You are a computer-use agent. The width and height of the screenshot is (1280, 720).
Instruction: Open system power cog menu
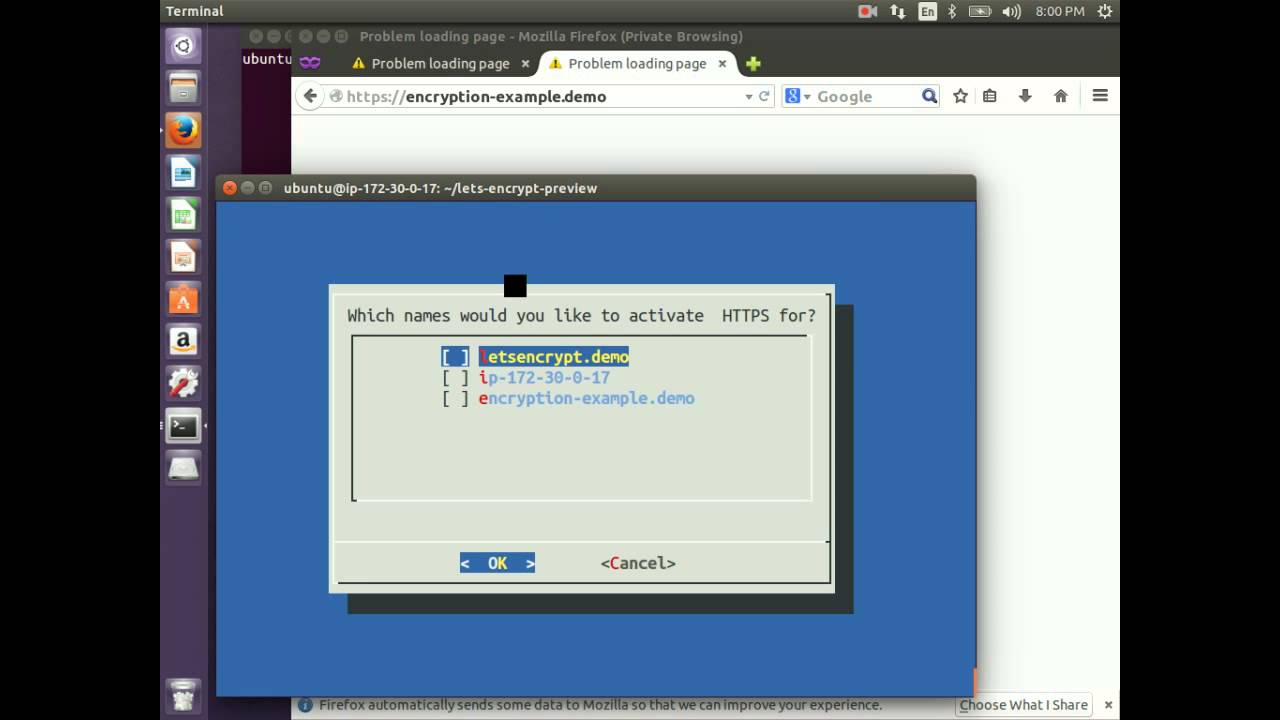(1104, 11)
